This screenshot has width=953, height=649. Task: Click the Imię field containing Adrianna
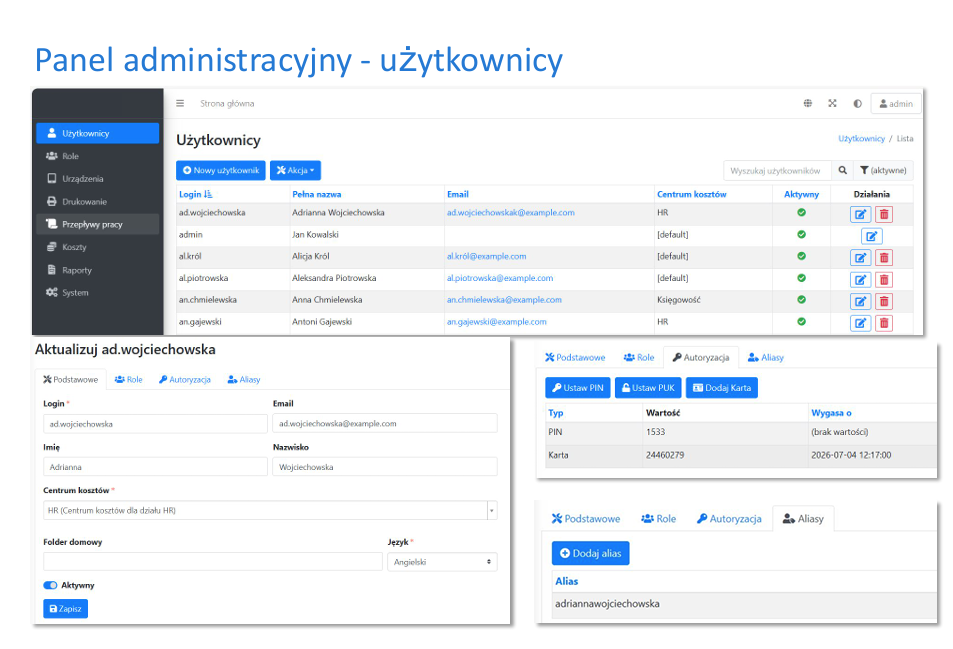[x=155, y=467]
